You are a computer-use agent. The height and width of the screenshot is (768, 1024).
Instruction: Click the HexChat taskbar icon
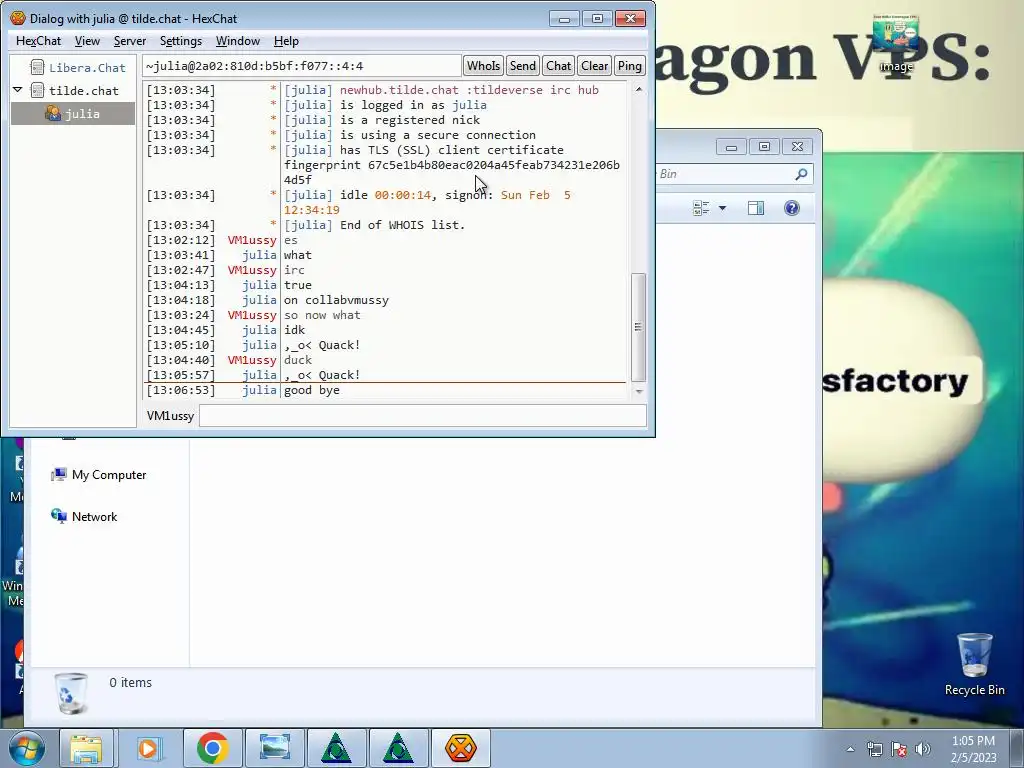pyautogui.click(x=460, y=748)
